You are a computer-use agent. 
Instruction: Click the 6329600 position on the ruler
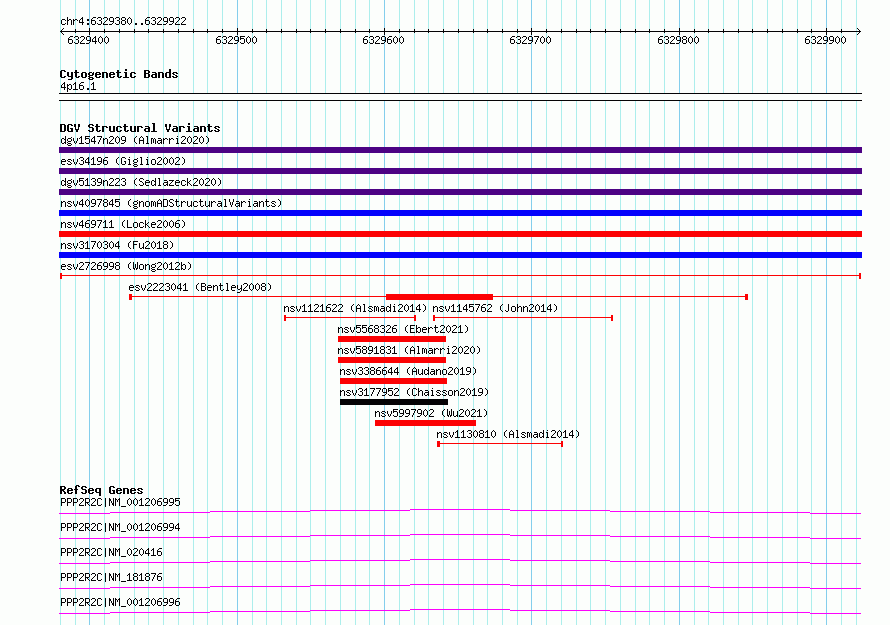coord(384,40)
